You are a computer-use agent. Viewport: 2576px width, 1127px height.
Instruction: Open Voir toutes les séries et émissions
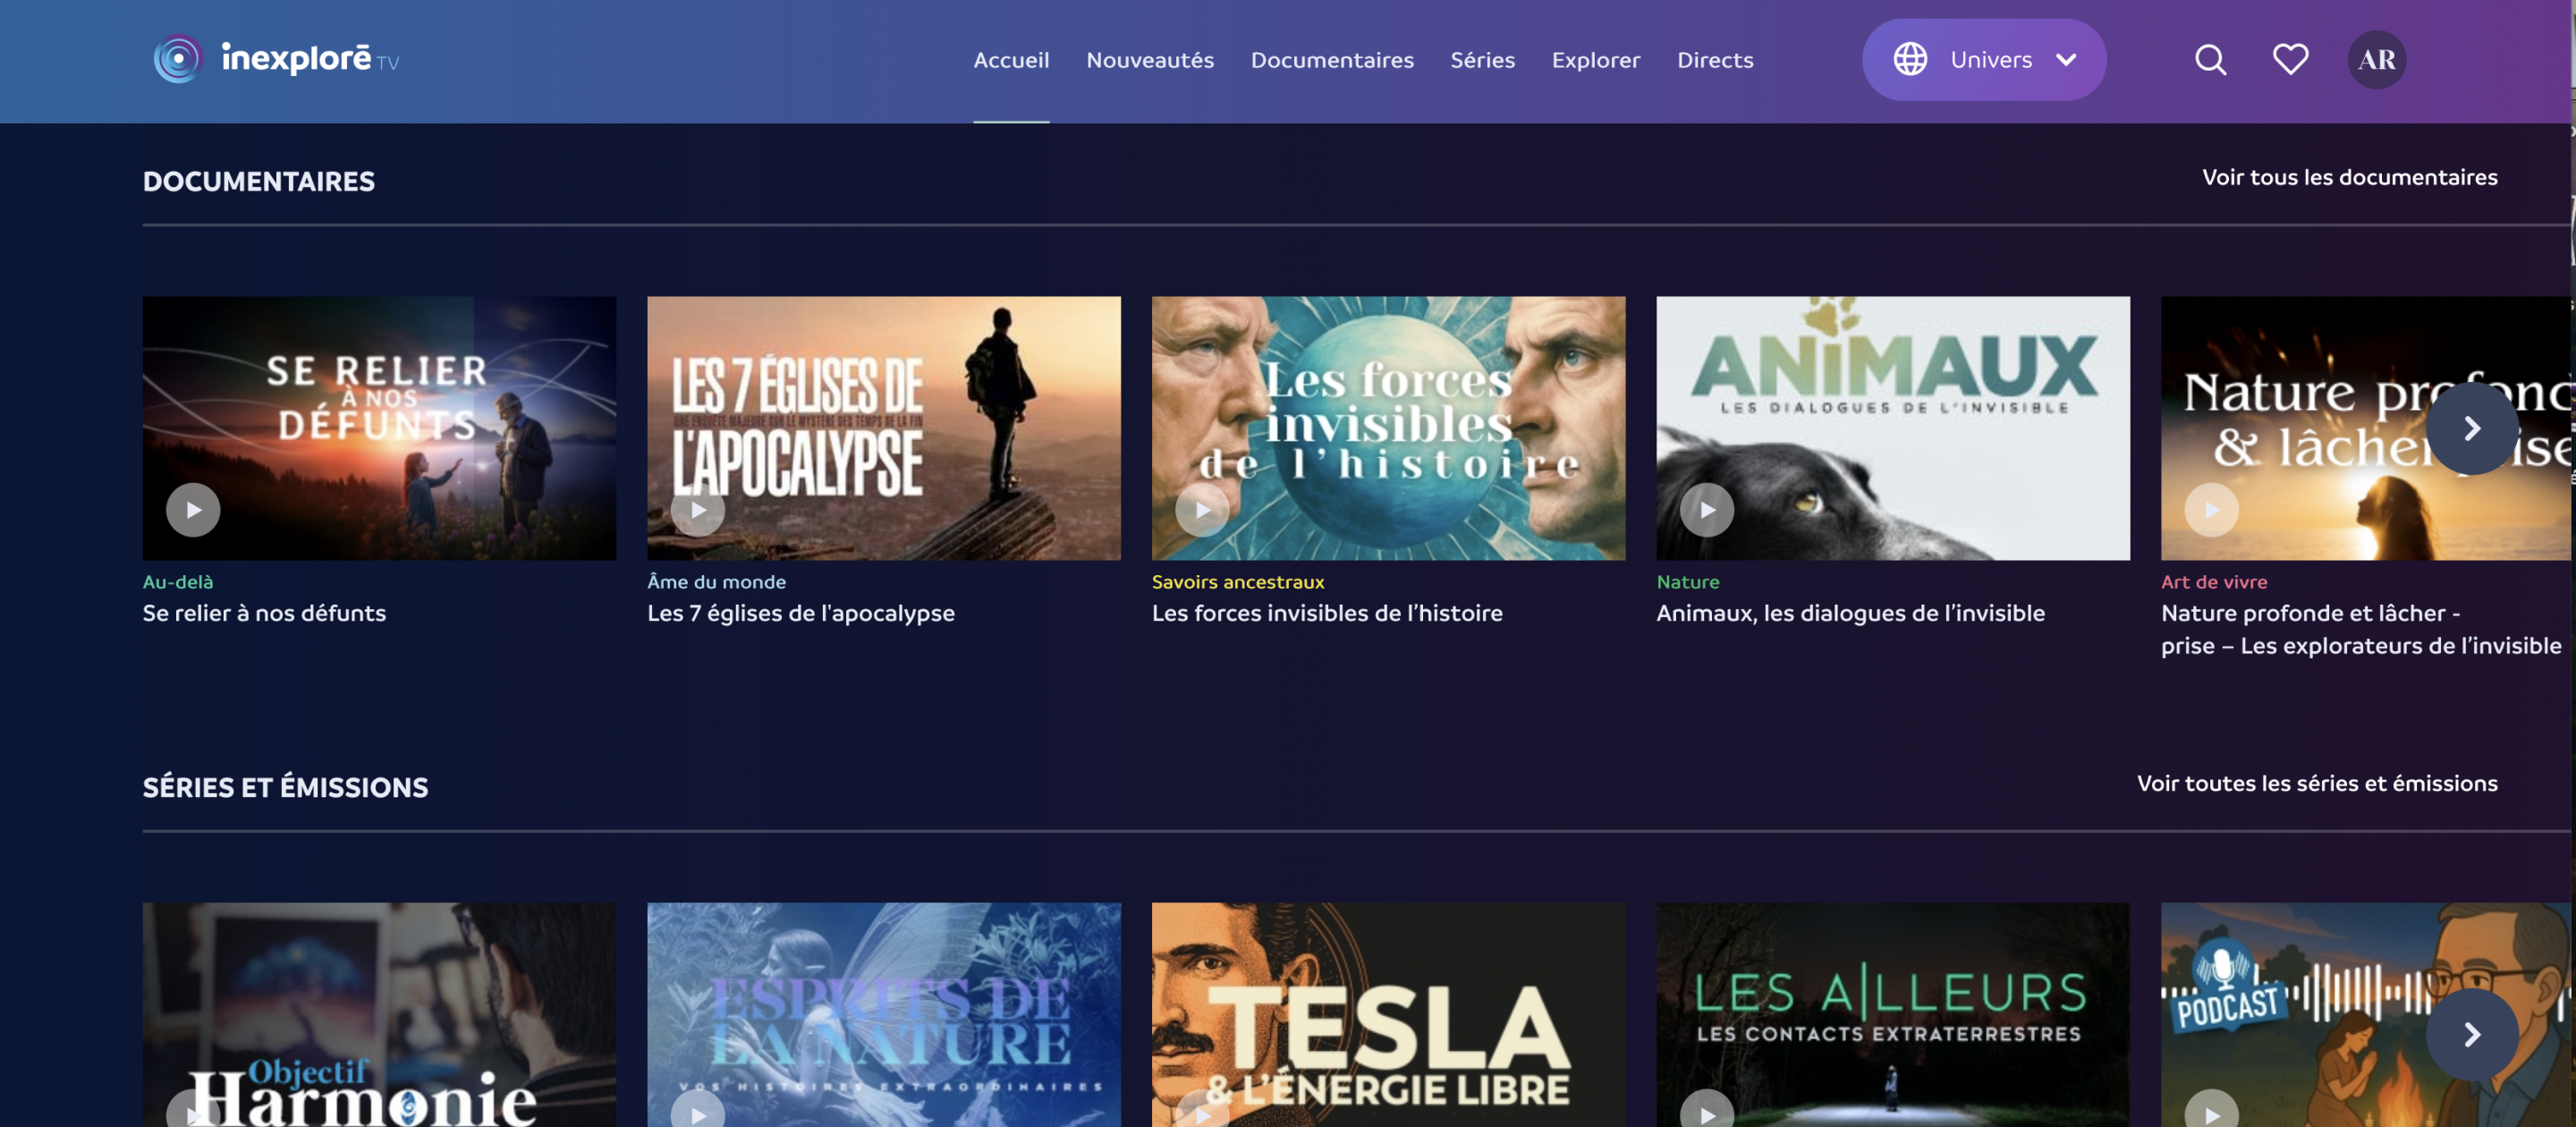2317,783
